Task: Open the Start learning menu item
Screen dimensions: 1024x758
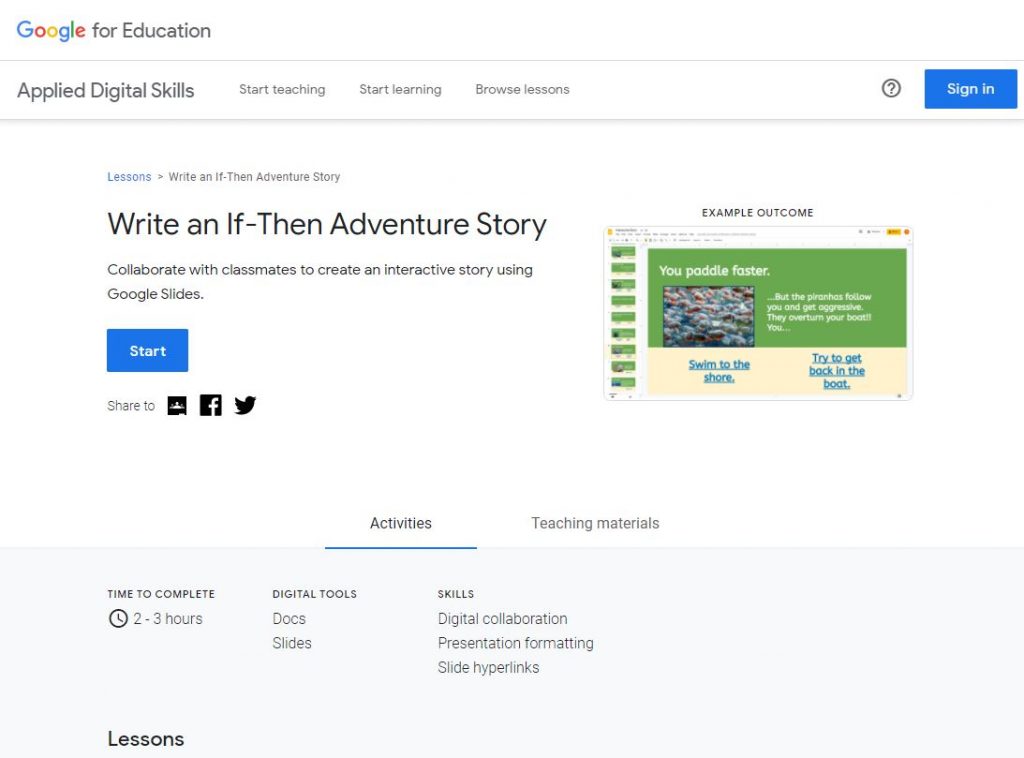Action: pos(400,89)
